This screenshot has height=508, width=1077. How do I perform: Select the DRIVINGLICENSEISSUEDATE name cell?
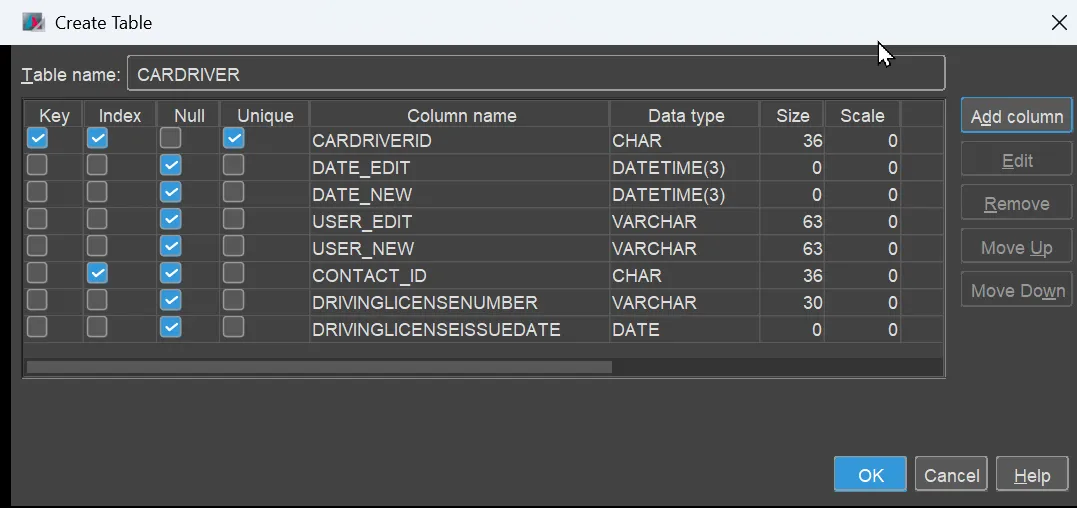(x=460, y=330)
